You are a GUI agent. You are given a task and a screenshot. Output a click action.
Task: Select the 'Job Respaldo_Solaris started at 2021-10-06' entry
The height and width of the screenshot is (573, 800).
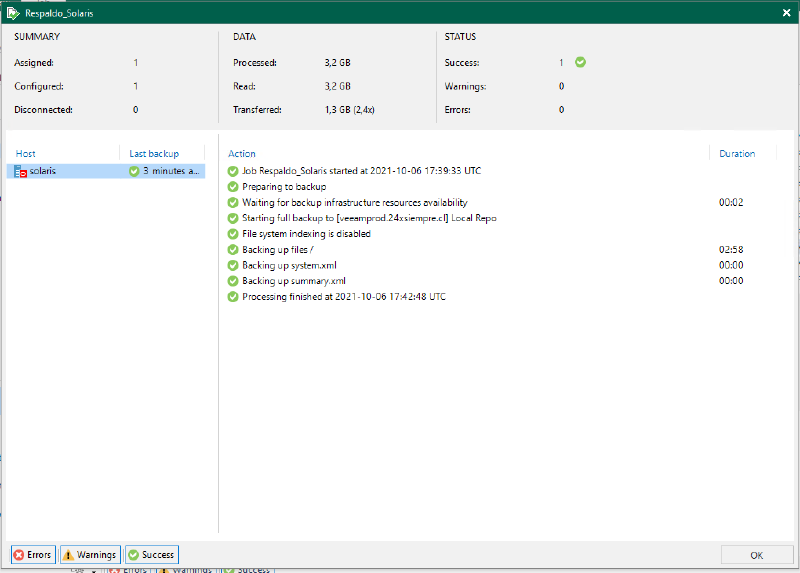(361, 171)
